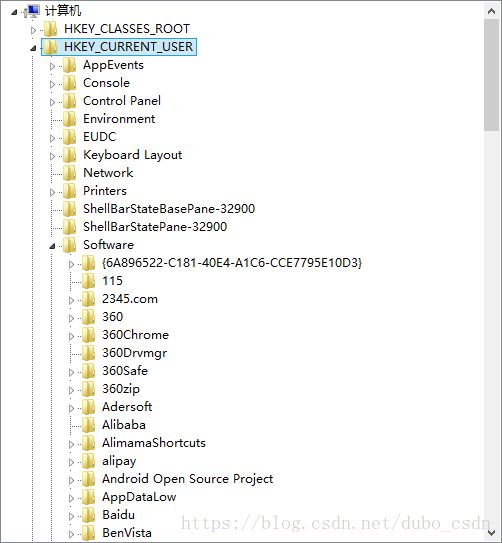502x543 pixels.
Task: Click the 360Safe folder icon
Action: tap(89, 371)
